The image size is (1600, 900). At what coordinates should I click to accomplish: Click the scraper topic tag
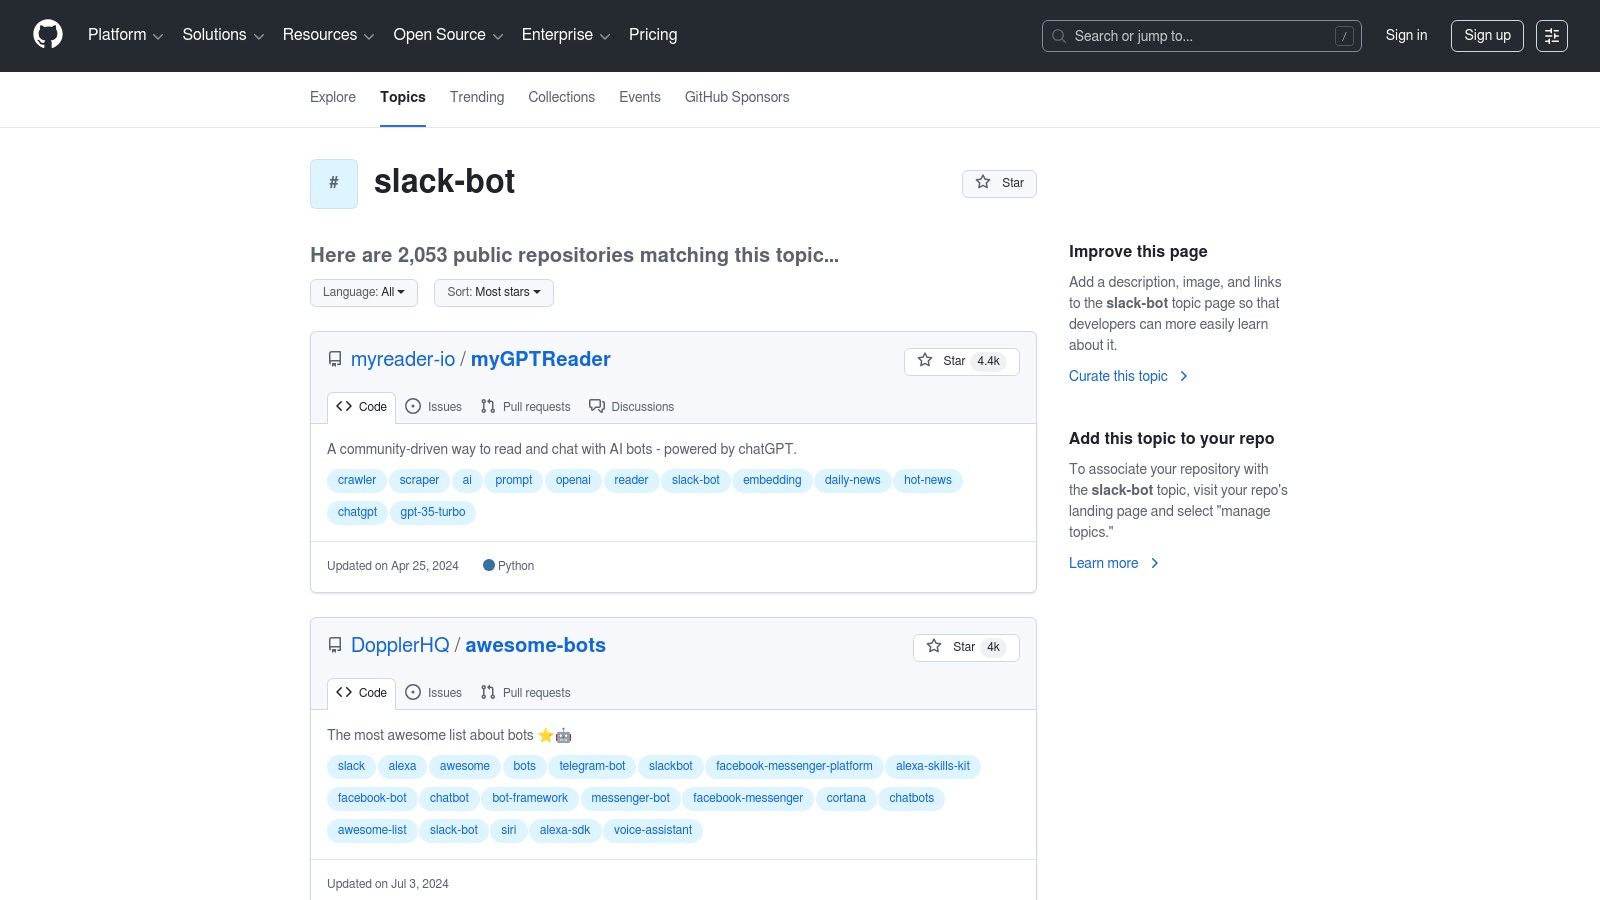pos(419,481)
